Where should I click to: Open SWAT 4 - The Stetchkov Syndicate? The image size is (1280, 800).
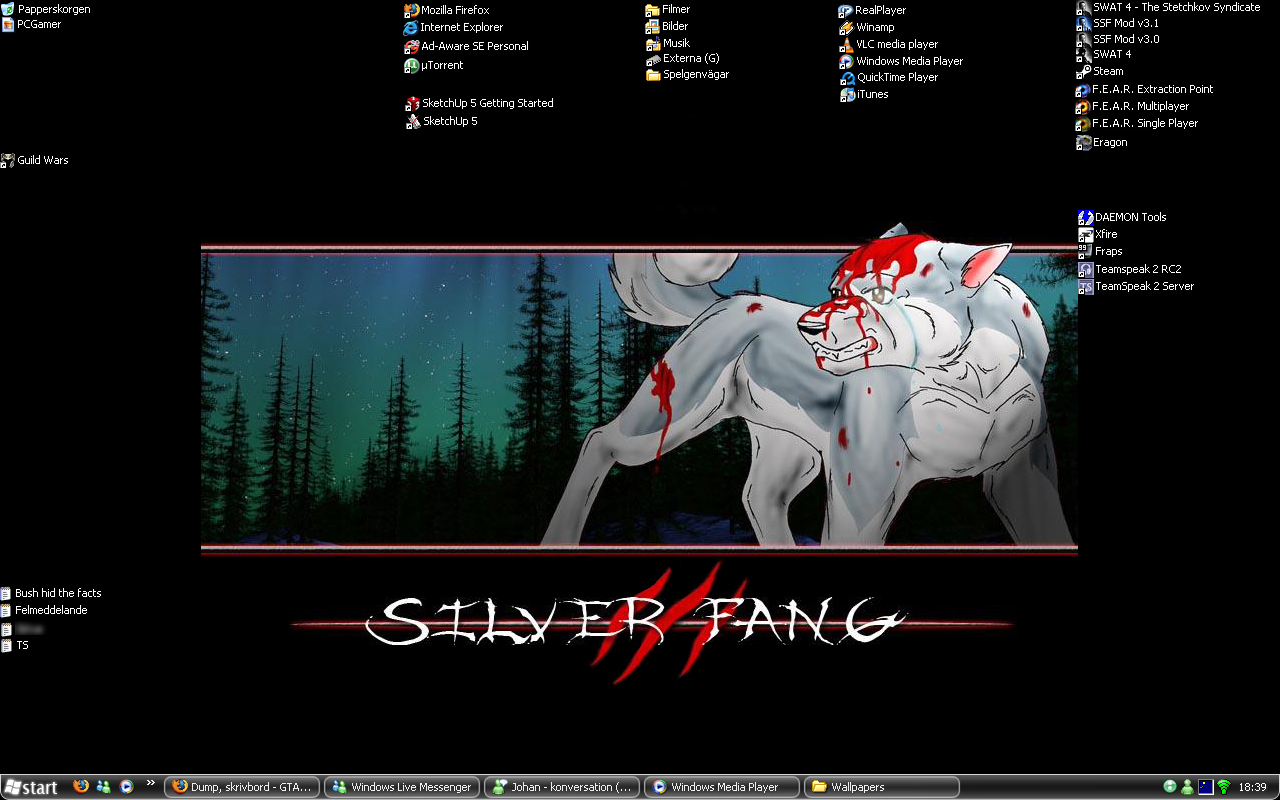(1168, 7)
